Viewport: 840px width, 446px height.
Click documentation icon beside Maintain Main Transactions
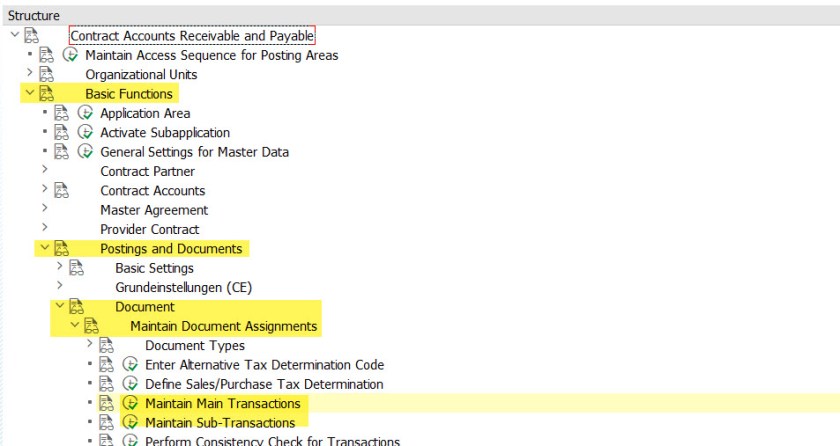pyautogui.click(x=107, y=403)
